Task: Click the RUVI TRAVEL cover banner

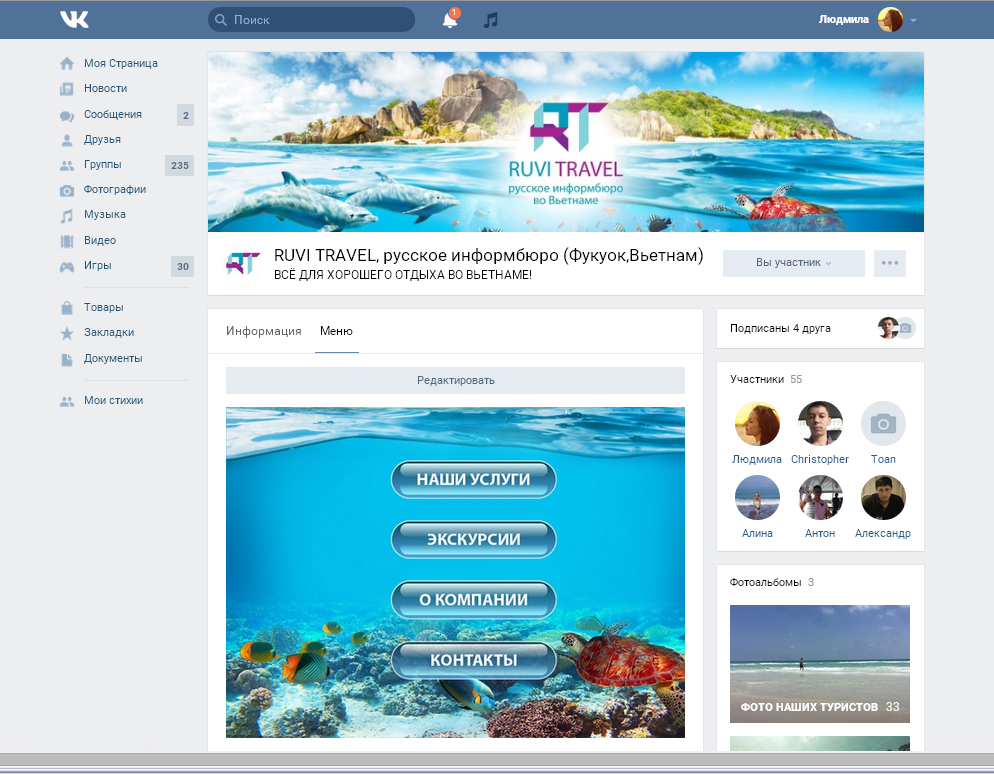Action: coord(565,142)
